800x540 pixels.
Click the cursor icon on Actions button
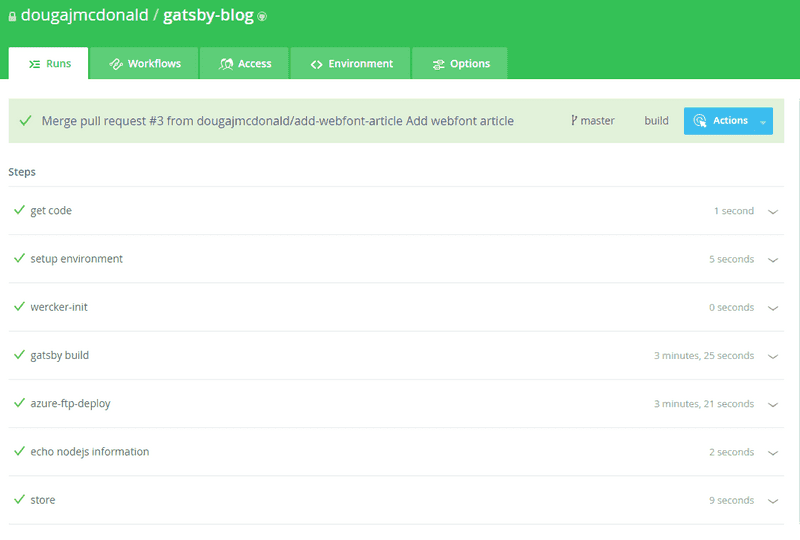coord(700,121)
